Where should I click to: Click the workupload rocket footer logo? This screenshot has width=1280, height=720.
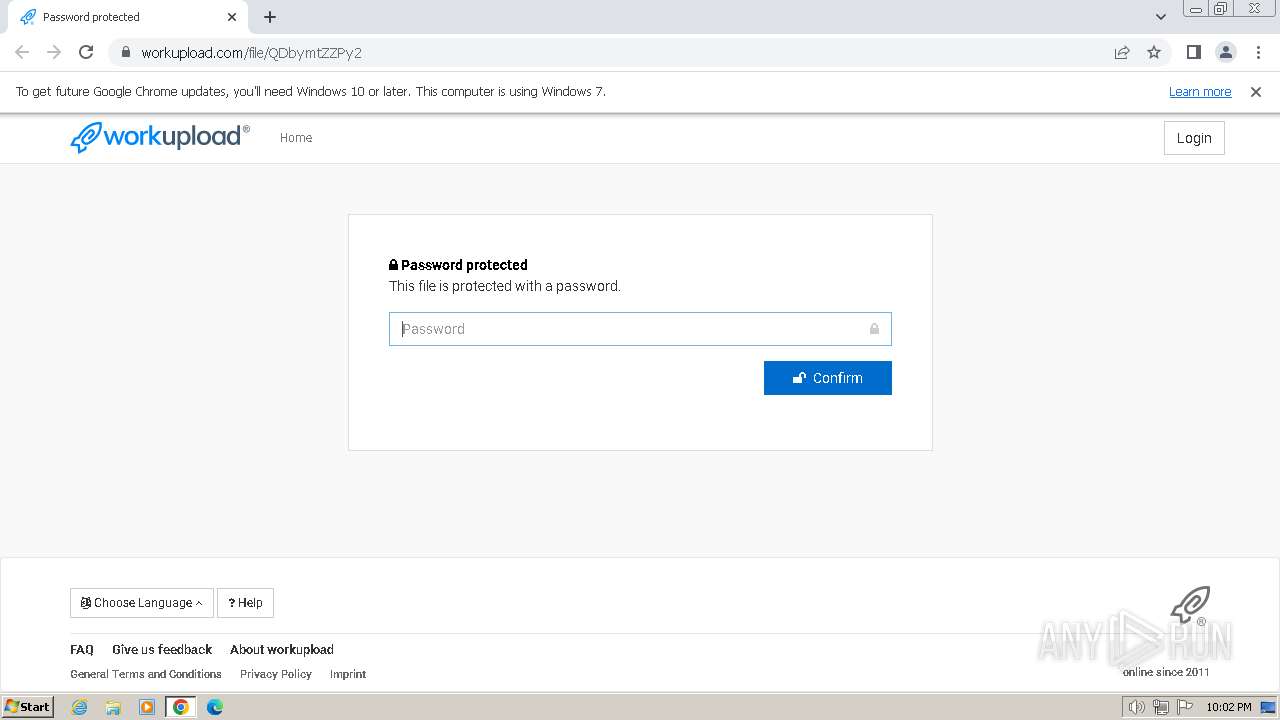(1190, 606)
